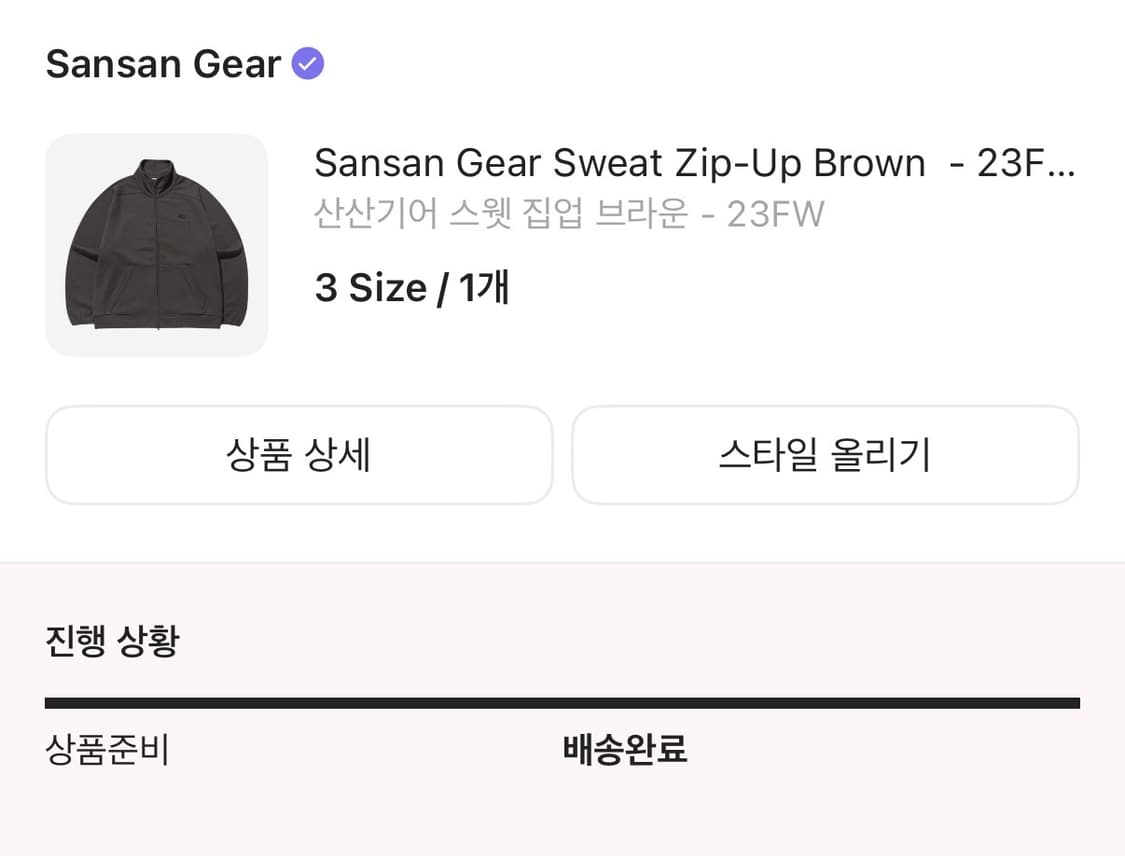
Task: Tap the bold 배송완료 status label
Action: [x=625, y=750]
